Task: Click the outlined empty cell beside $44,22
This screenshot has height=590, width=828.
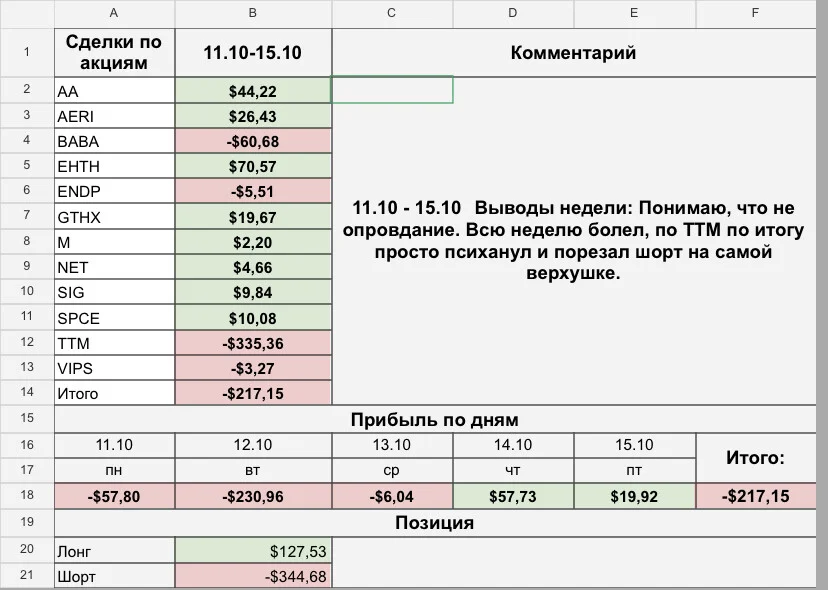Action: [392, 90]
